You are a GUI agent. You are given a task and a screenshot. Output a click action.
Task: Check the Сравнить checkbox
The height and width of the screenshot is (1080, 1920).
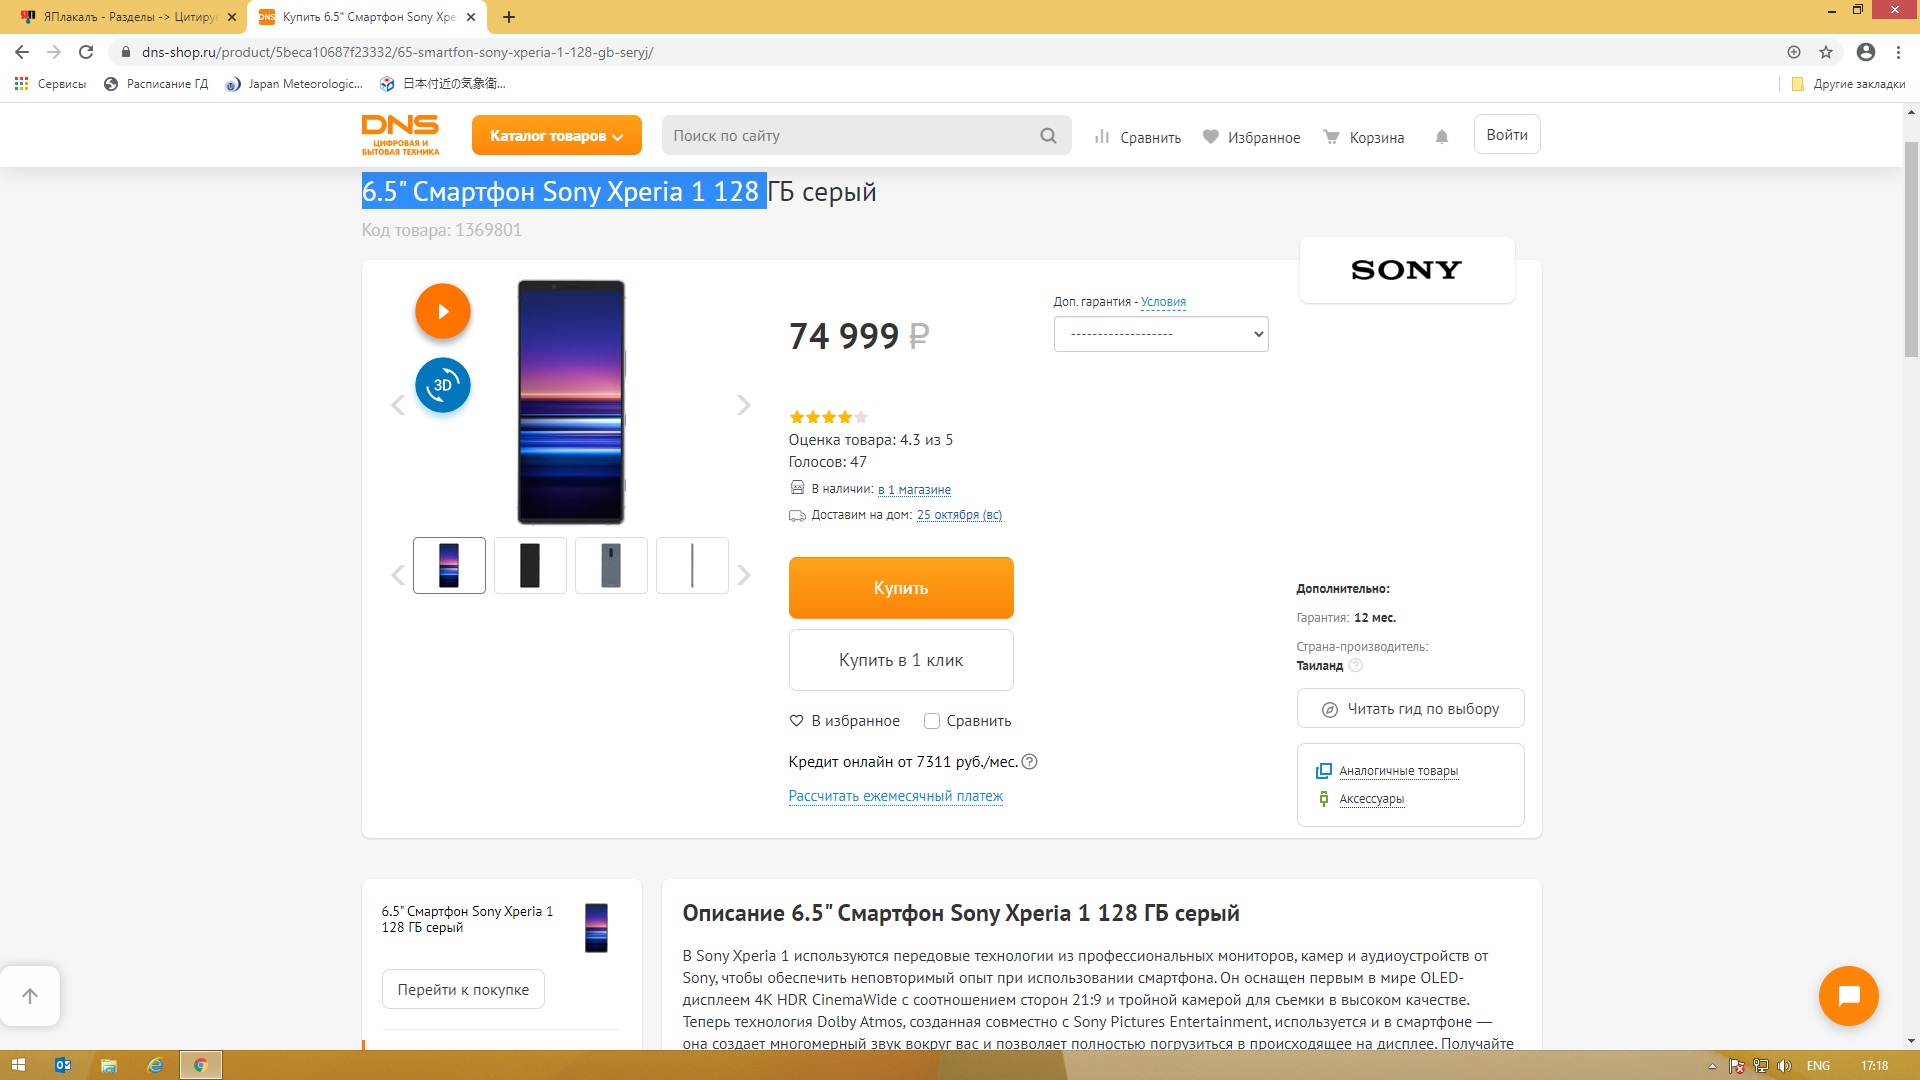tap(932, 721)
